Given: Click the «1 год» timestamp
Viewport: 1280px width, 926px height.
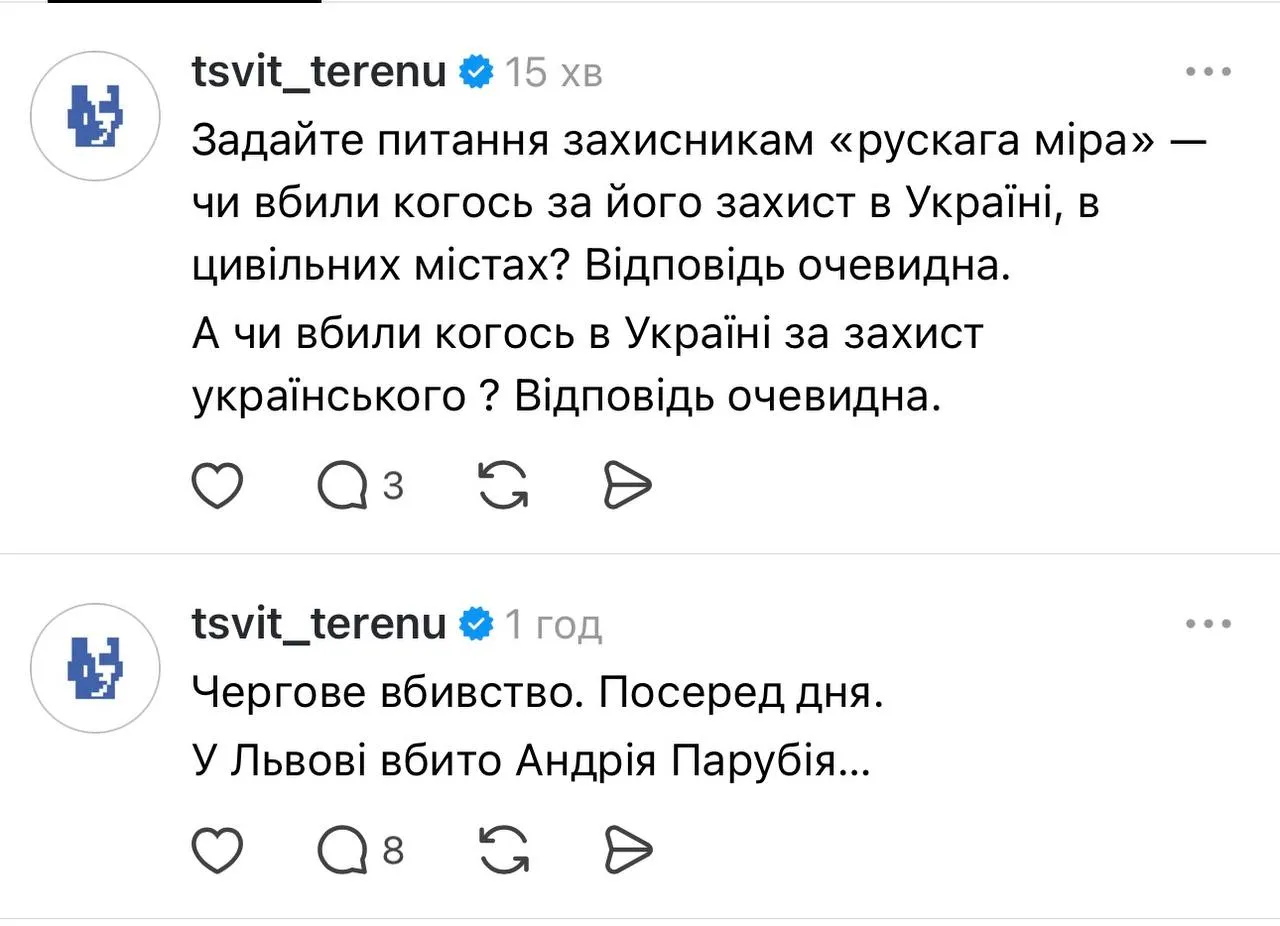Looking at the screenshot, I should (x=552, y=623).
